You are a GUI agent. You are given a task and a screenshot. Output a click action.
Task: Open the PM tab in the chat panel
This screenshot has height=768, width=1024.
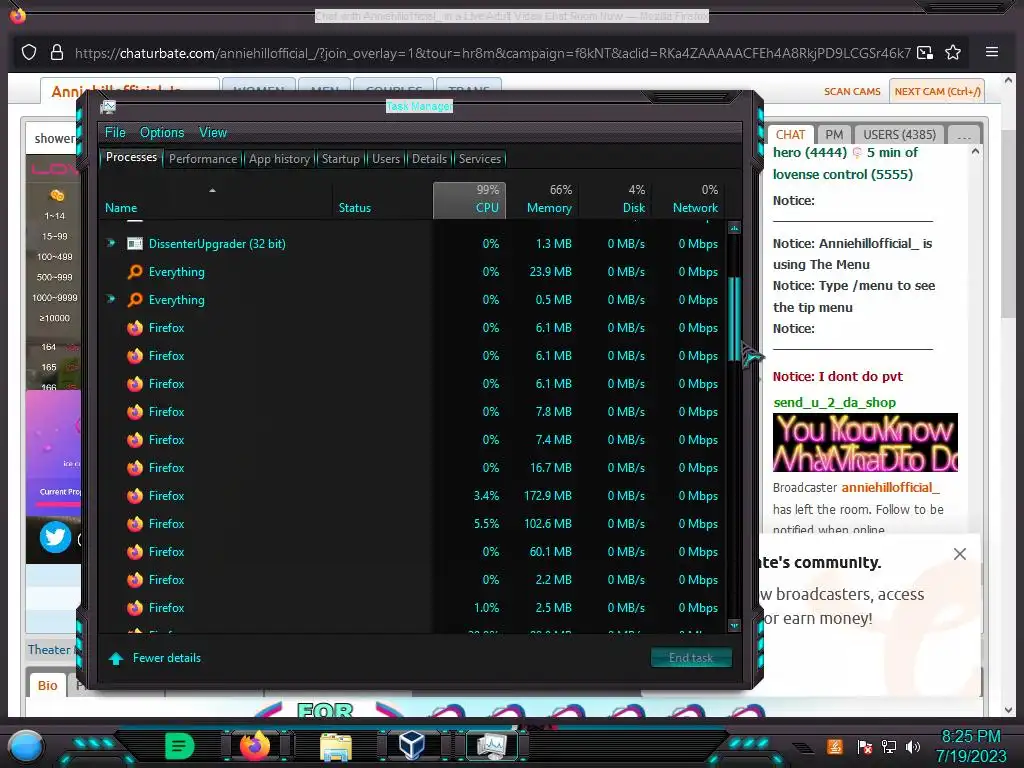(x=834, y=135)
